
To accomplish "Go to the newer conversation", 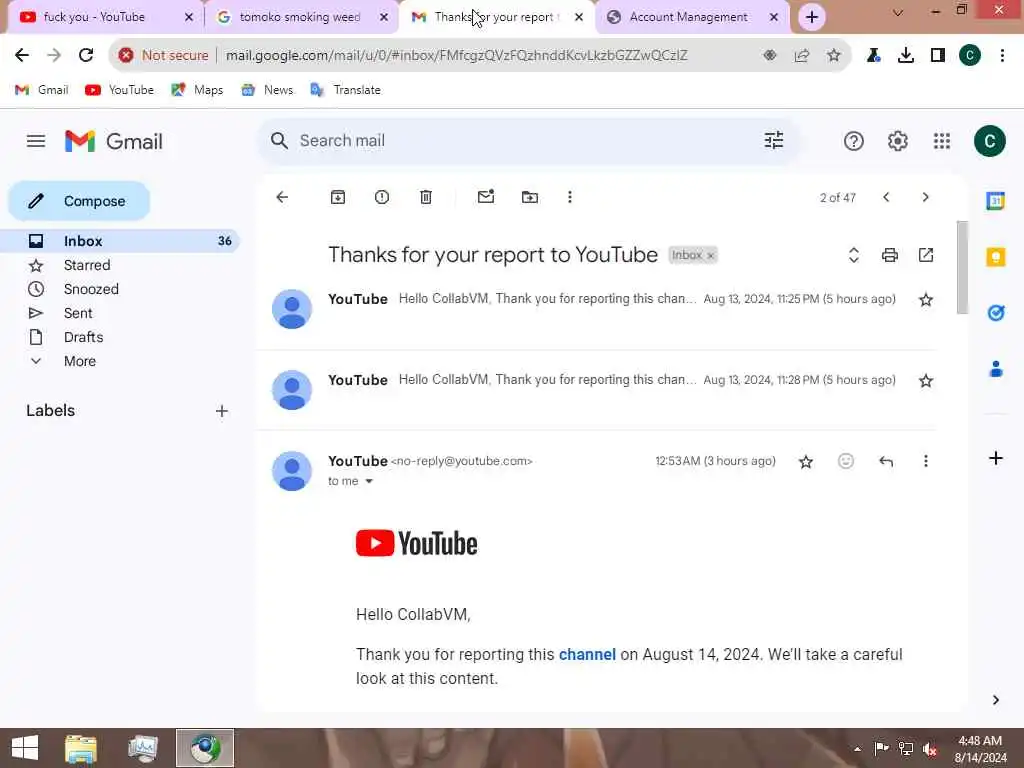I will coord(886,197).
